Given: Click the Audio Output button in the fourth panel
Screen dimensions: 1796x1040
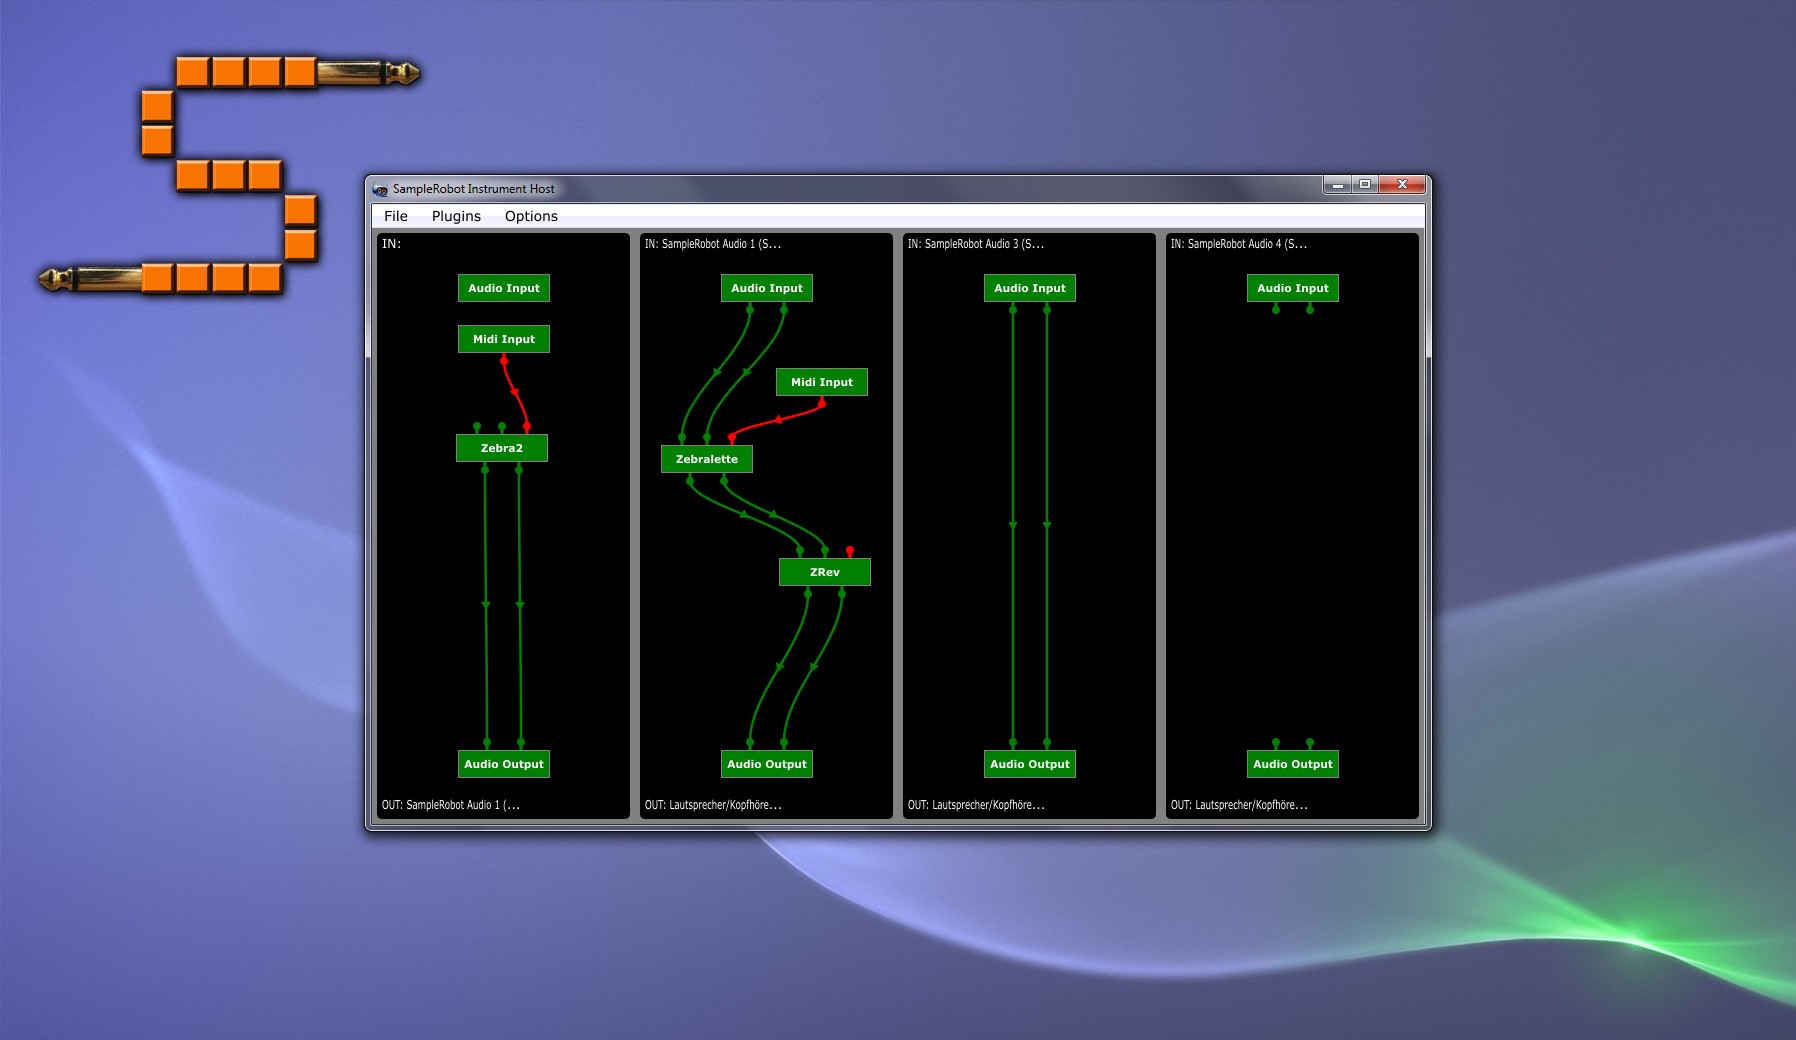Looking at the screenshot, I should 1293,763.
